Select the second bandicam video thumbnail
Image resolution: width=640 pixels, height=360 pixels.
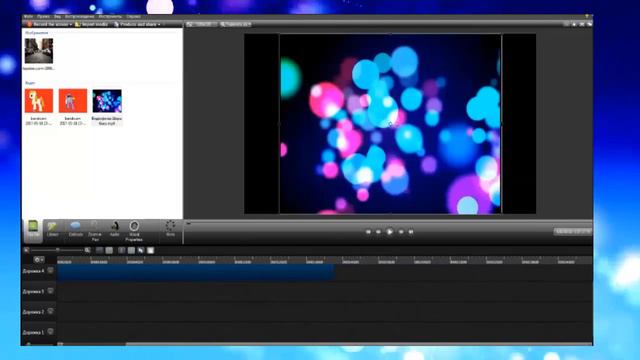coord(73,101)
